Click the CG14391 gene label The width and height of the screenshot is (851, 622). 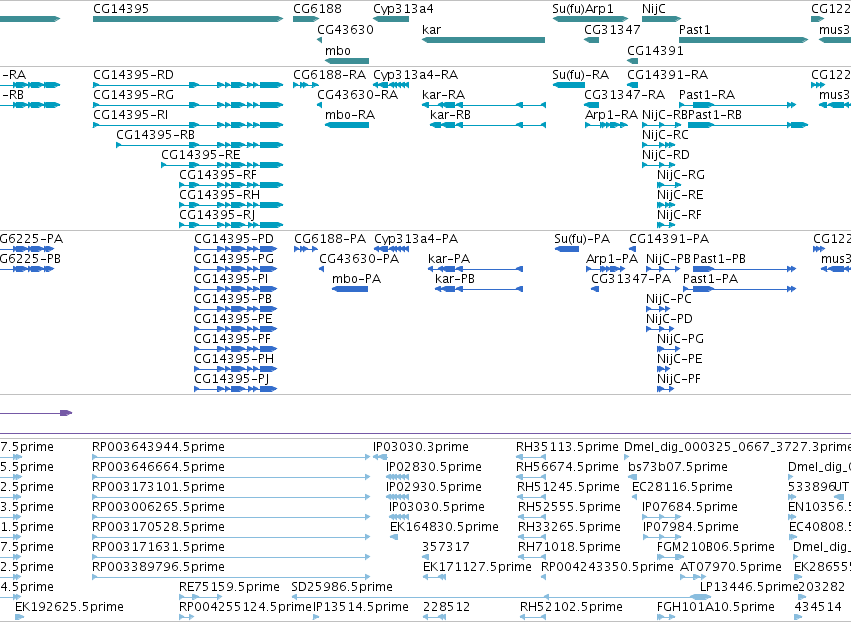[655, 50]
